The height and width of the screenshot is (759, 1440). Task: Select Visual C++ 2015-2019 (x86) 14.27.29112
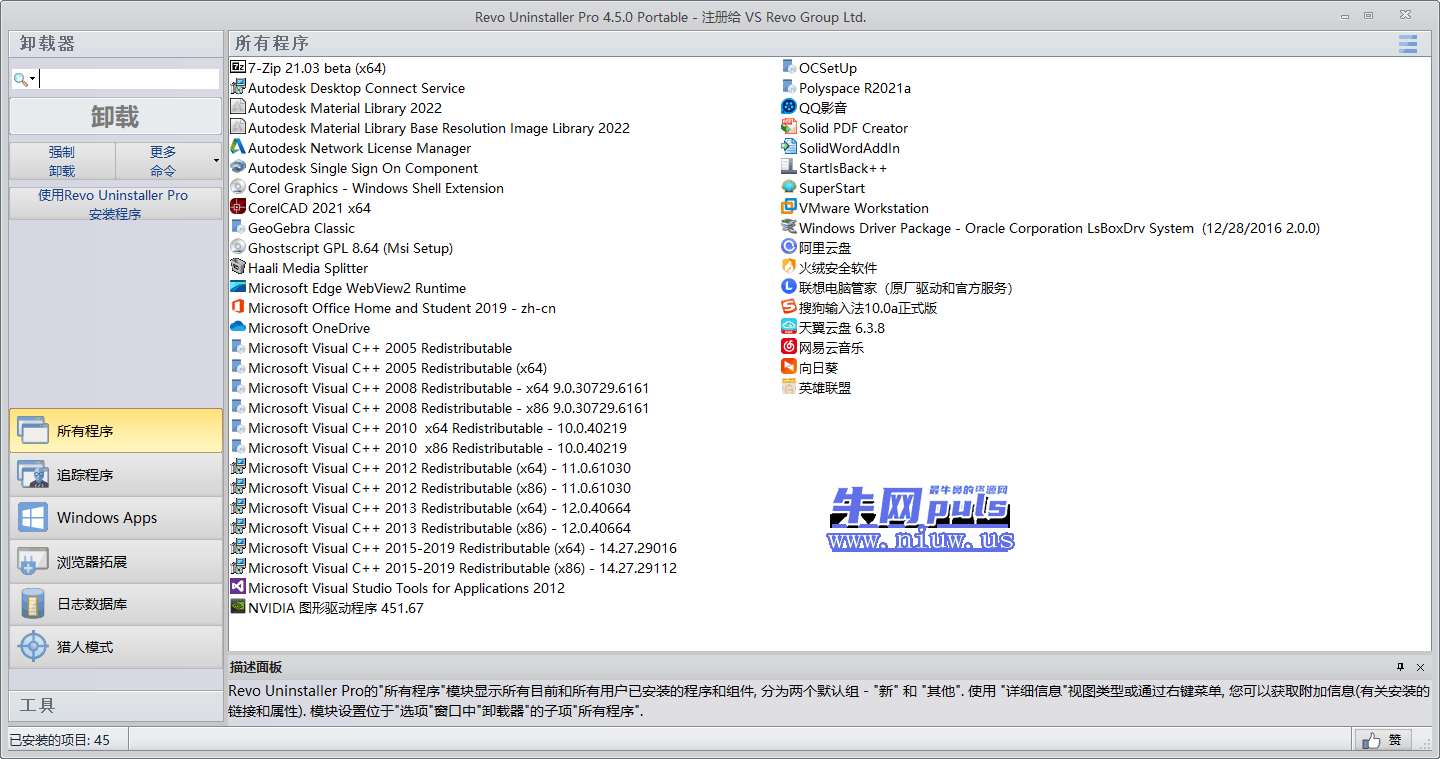463,568
